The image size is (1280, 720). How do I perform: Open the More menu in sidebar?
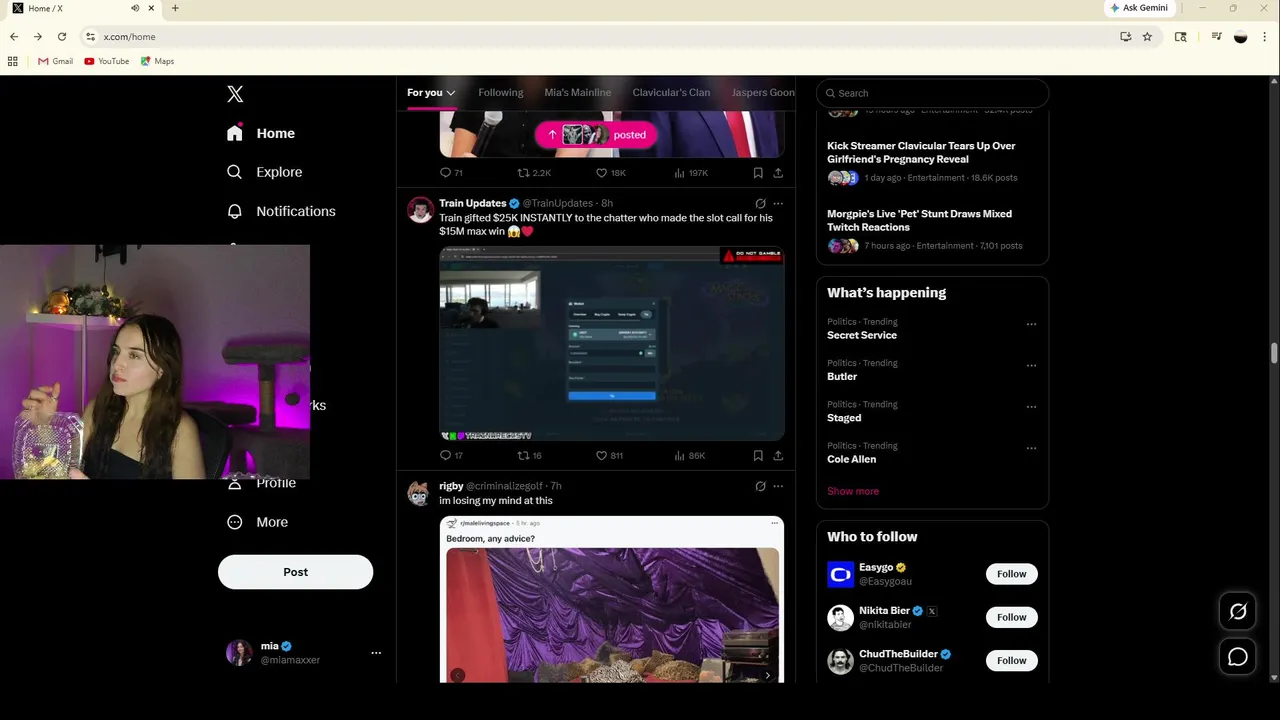(258, 522)
